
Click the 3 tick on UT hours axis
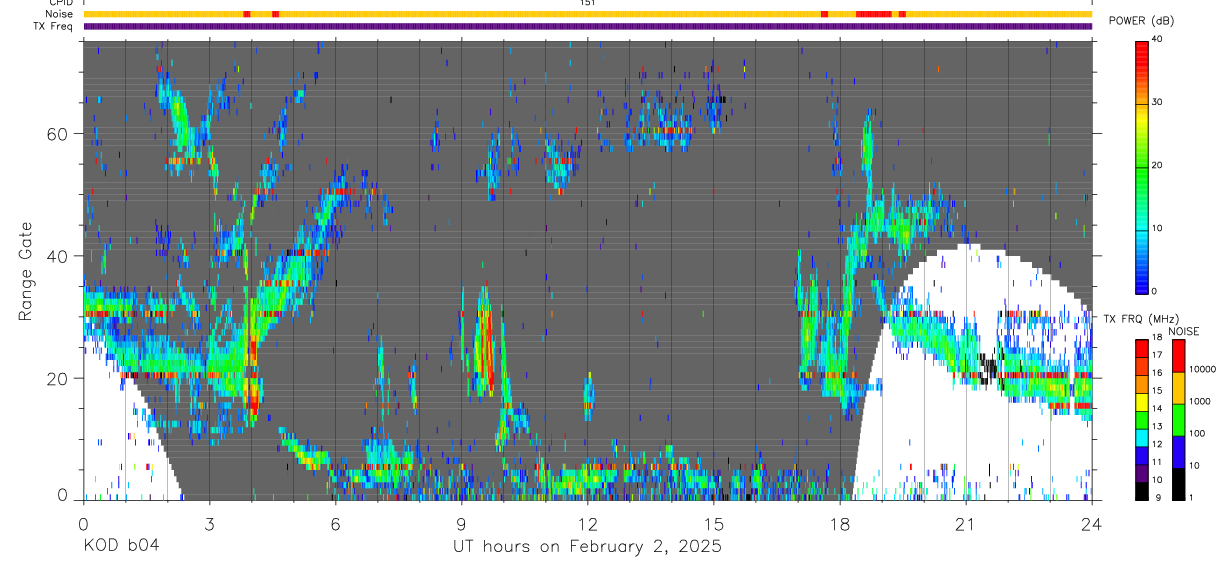coord(209,522)
